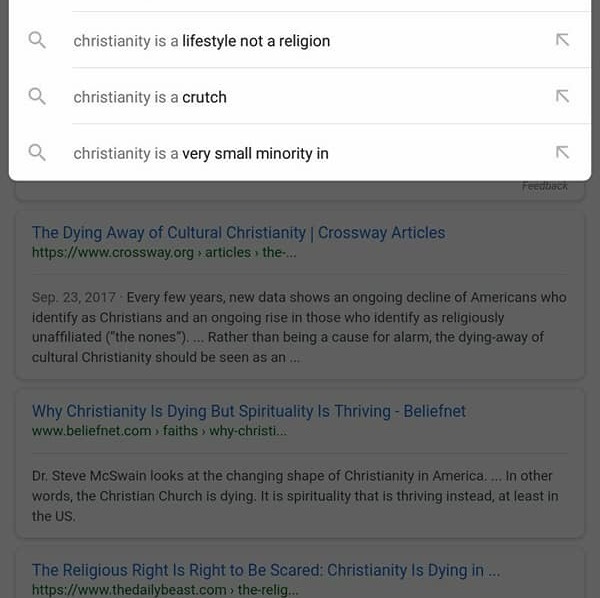Click search icon beside 'very small minority in'
This screenshot has height=598, width=600.
tap(37, 153)
